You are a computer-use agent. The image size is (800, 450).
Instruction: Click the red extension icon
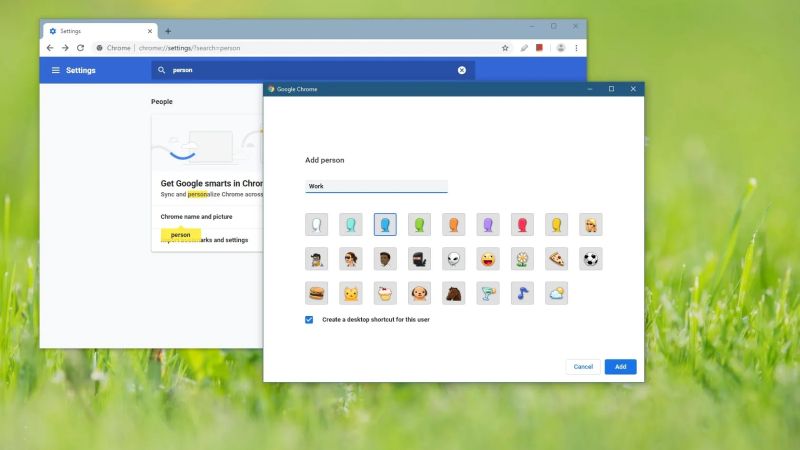(539, 47)
